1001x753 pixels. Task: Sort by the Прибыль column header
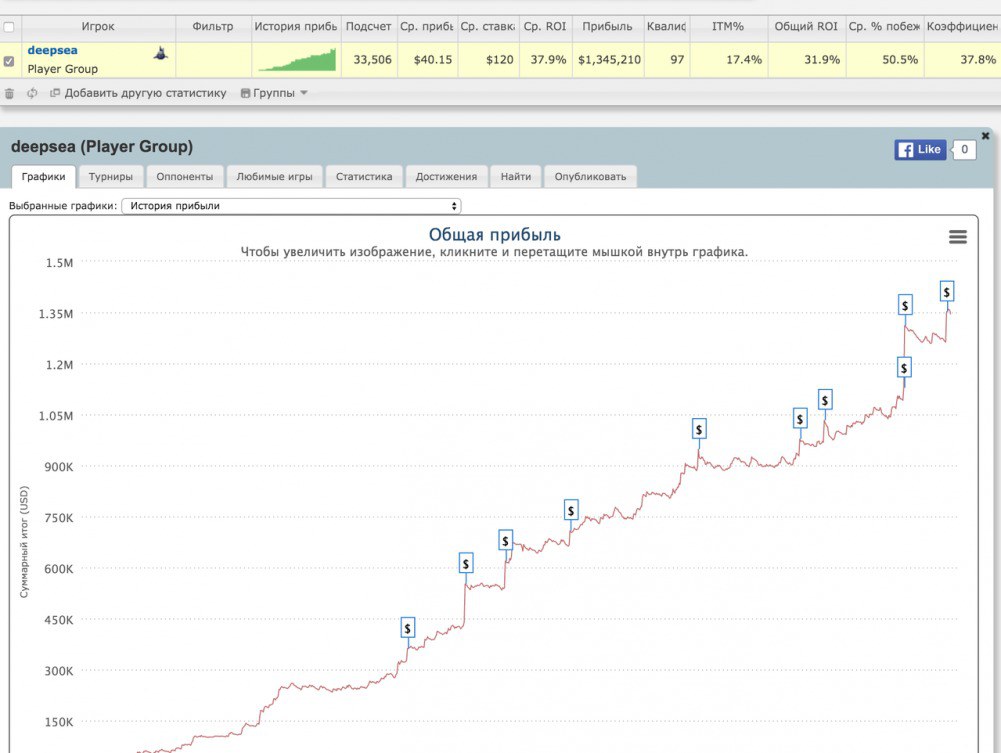coord(605,27)
